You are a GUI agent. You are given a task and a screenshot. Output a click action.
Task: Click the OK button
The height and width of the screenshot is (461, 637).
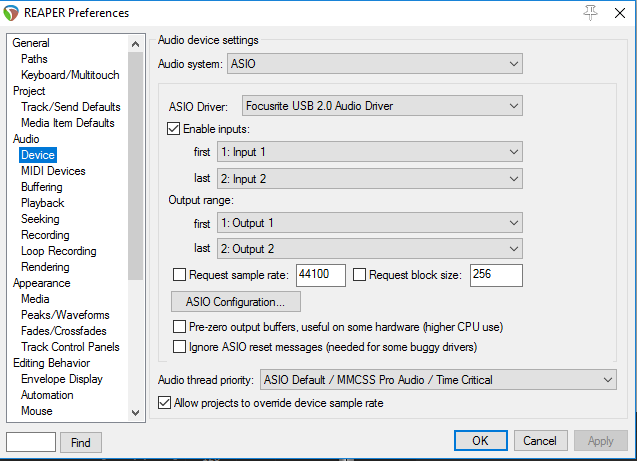coord(481,441)
